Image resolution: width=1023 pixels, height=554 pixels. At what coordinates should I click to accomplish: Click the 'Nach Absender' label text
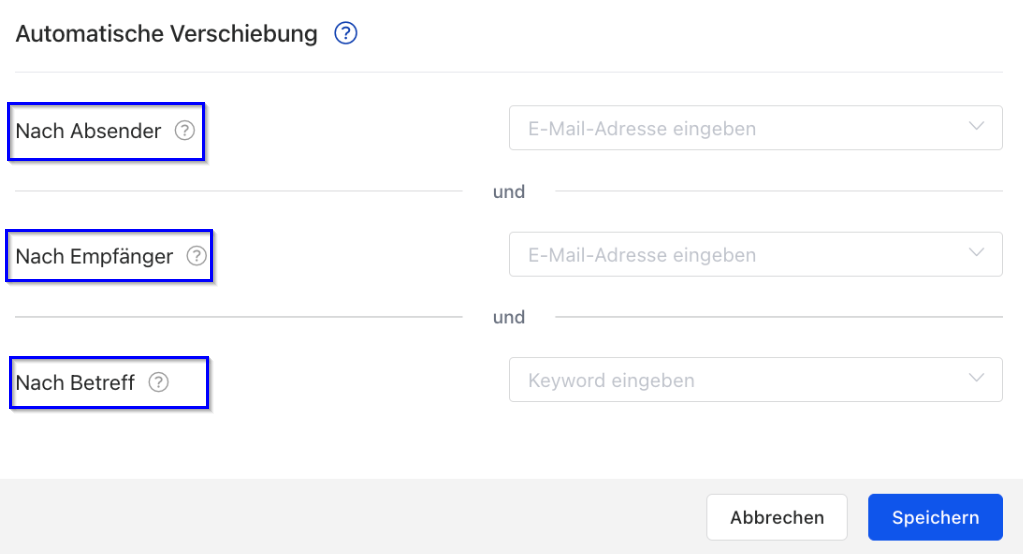click(x=88, y=131)
